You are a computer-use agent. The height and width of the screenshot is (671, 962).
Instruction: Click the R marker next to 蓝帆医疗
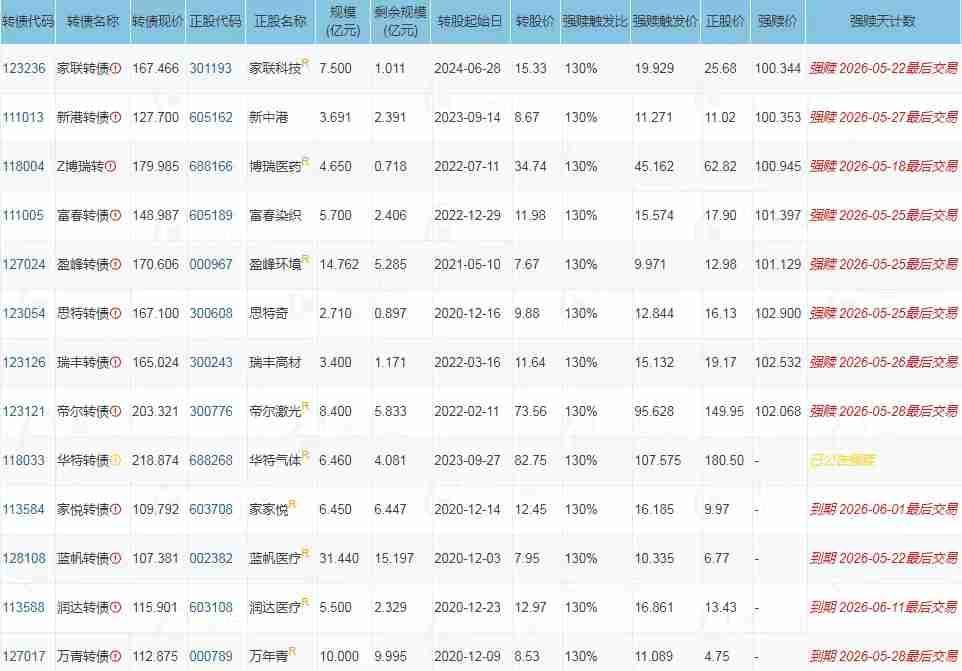click(306, 553)
